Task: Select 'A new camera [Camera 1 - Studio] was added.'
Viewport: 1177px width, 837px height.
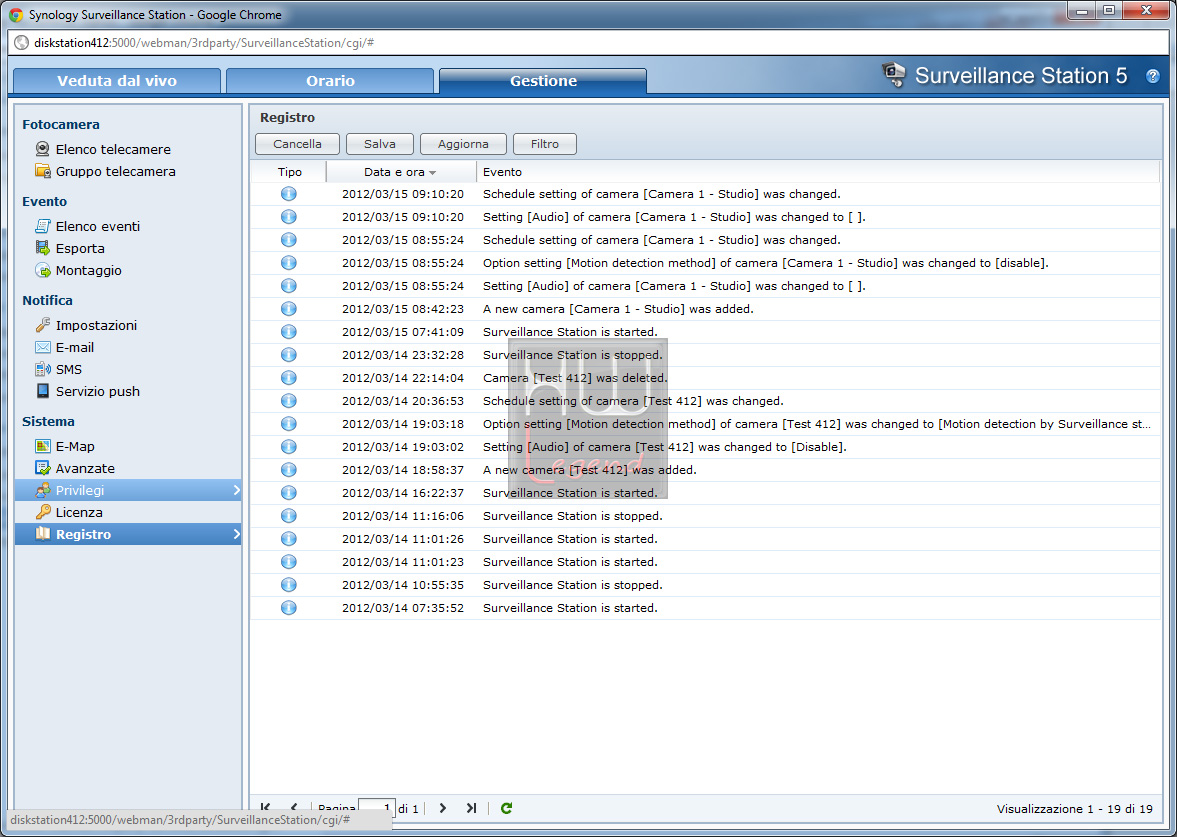Action: coord(618,309)
